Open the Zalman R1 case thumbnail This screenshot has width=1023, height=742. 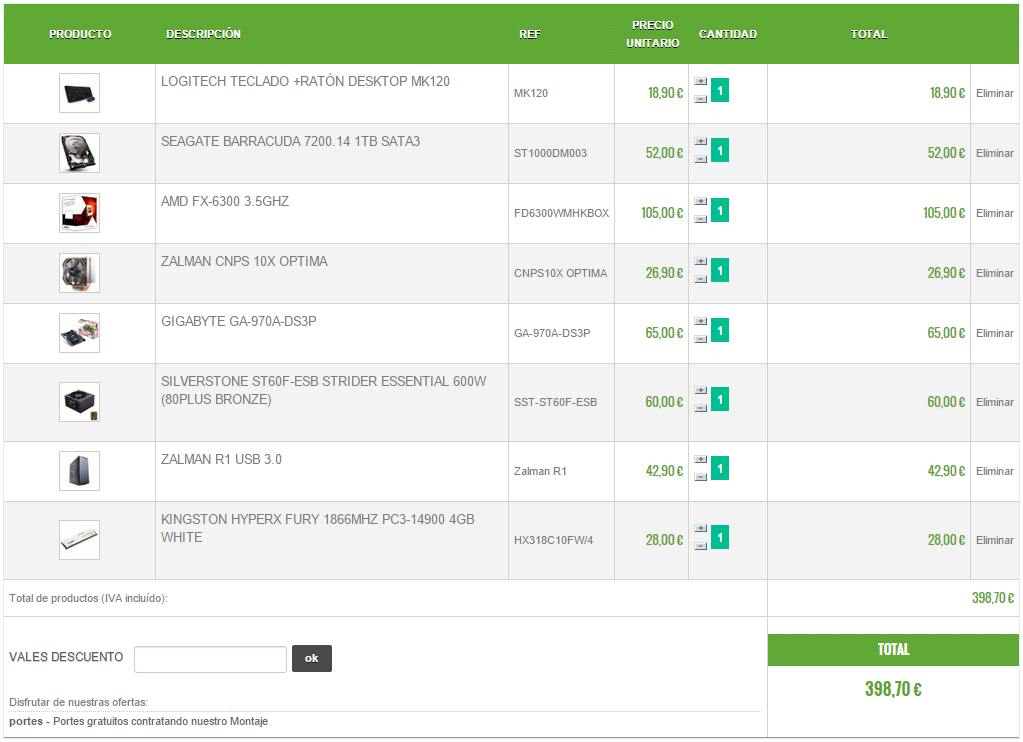pyautogui.click(x=80, y=471)
